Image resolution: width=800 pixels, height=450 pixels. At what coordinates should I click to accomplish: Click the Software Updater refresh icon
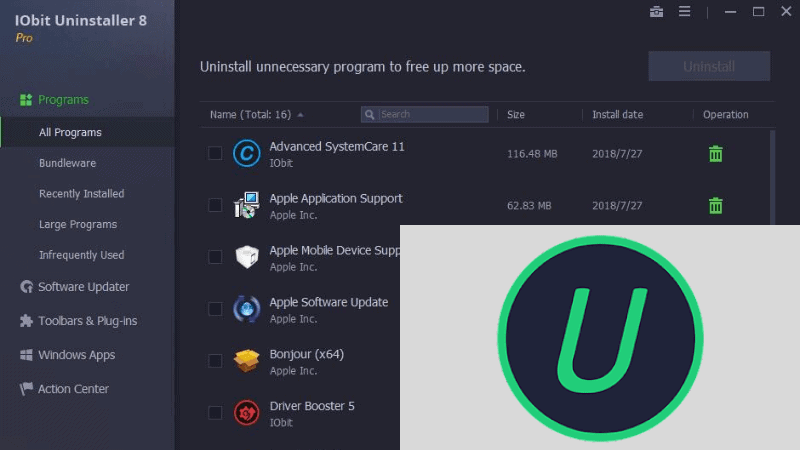pos(26,287)
